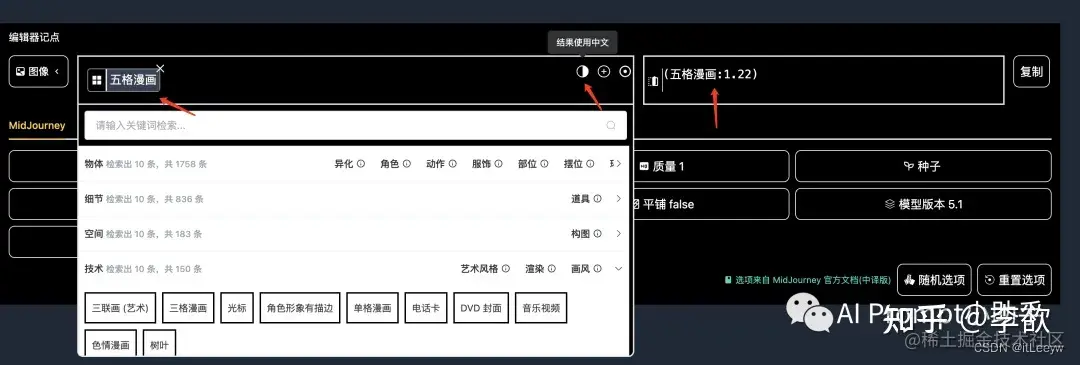Click the grid icon beside 五格漫画 tag

click(97, 80)
